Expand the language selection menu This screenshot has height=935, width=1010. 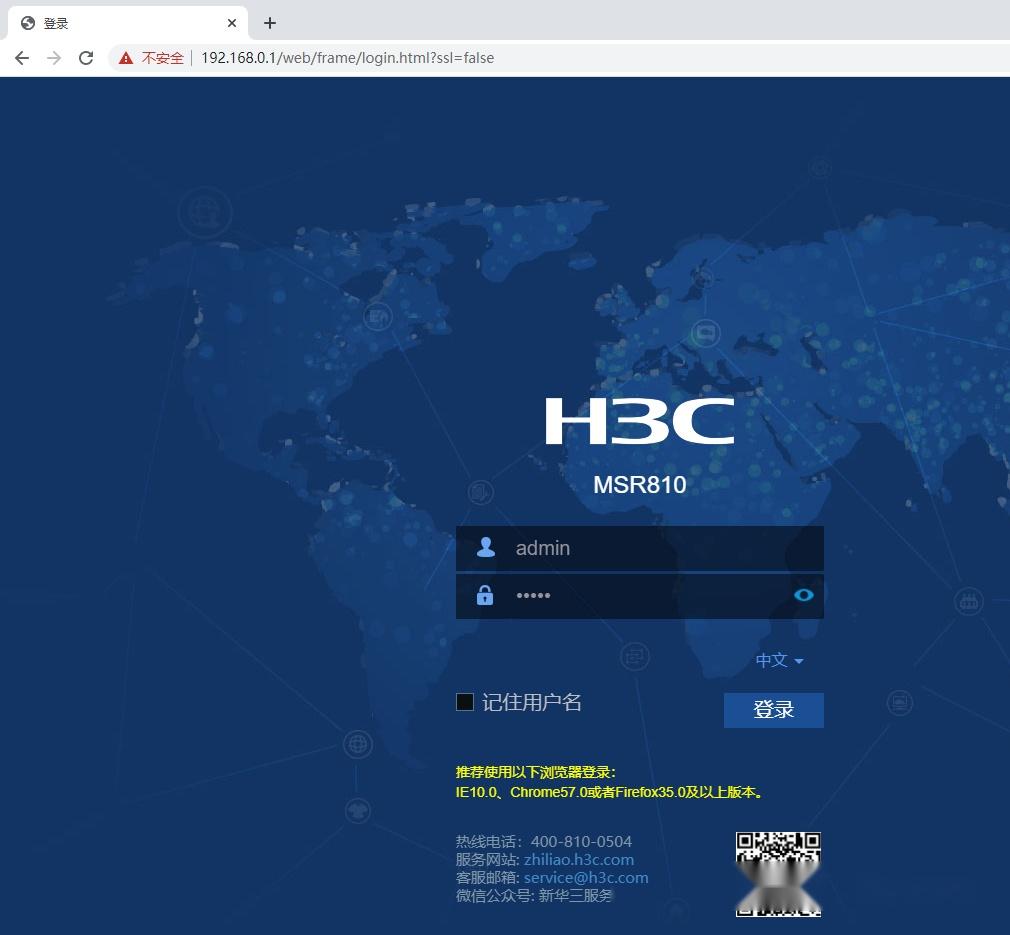click(x=780, y=660)
